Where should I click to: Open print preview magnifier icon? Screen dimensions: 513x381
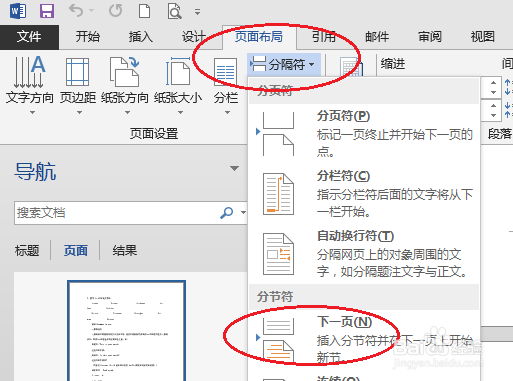point(174,12)
